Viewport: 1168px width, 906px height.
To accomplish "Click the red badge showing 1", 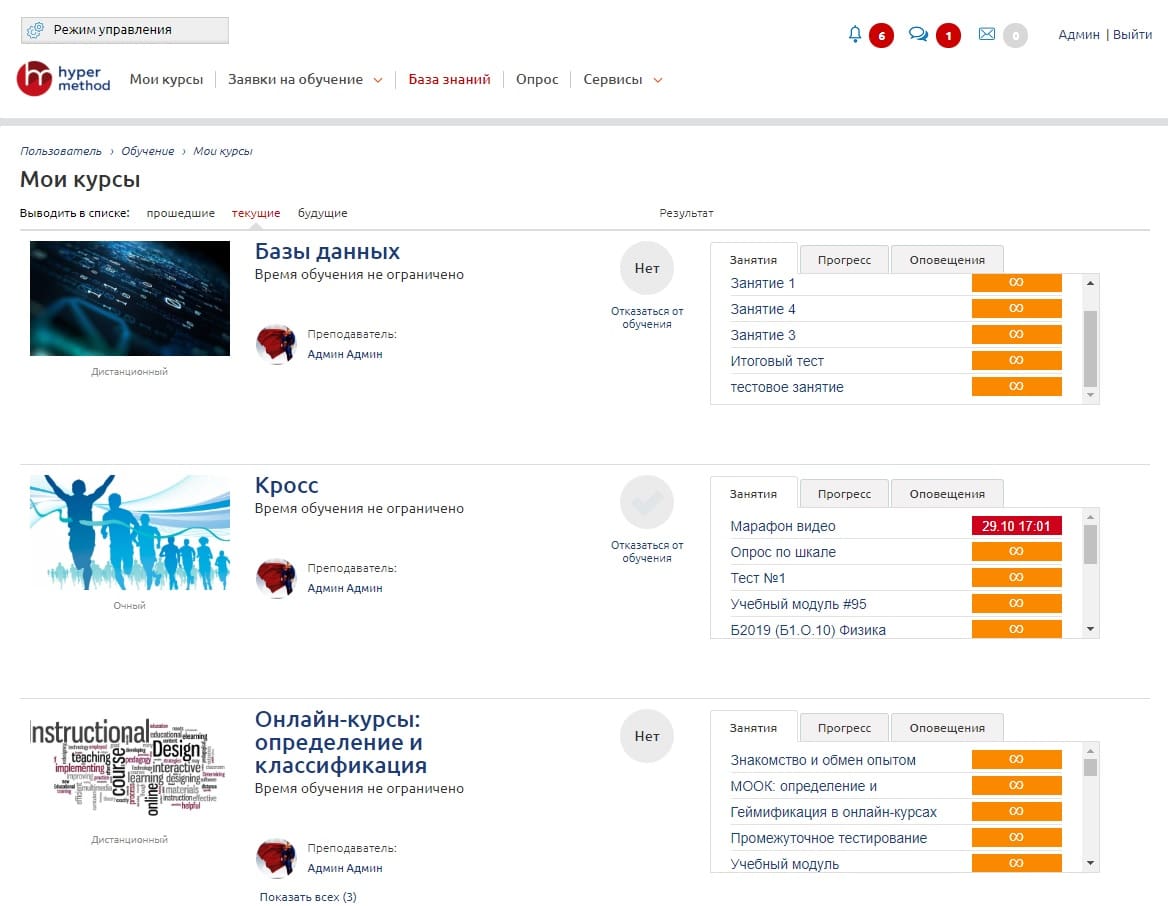I will pyautogui.click(x=948, y=35).
